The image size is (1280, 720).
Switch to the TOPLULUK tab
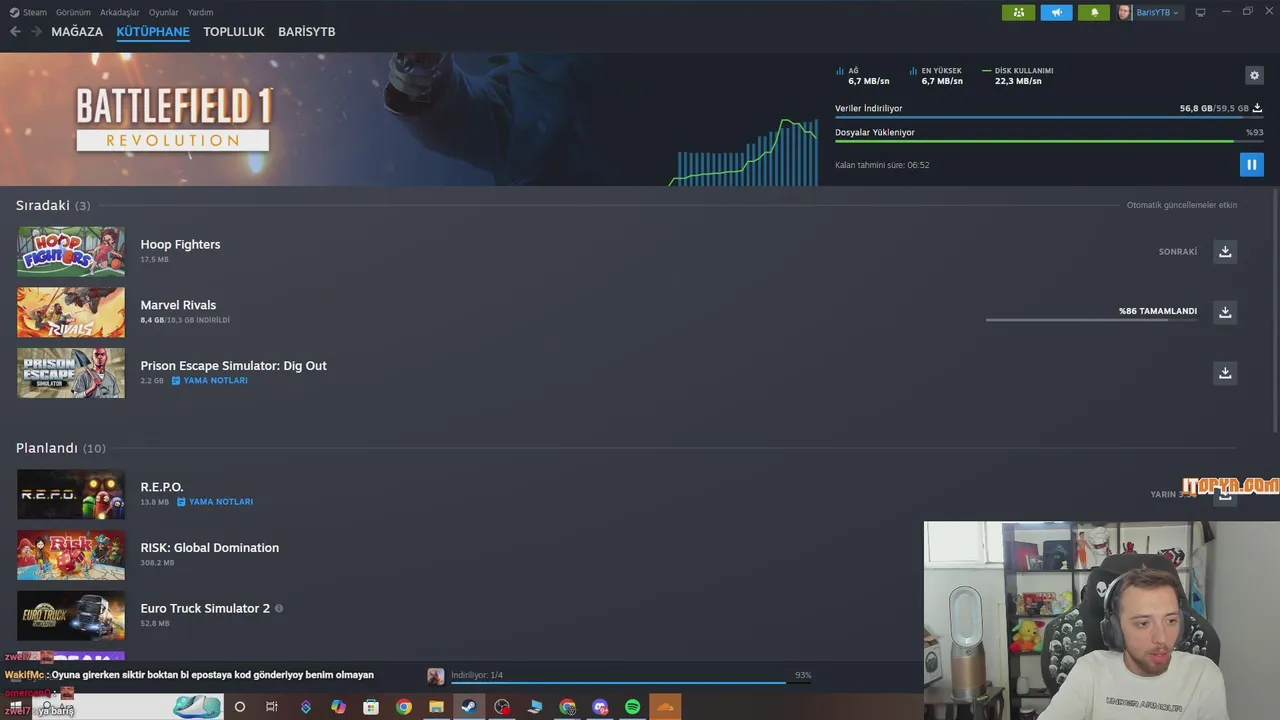pos(234,32)
